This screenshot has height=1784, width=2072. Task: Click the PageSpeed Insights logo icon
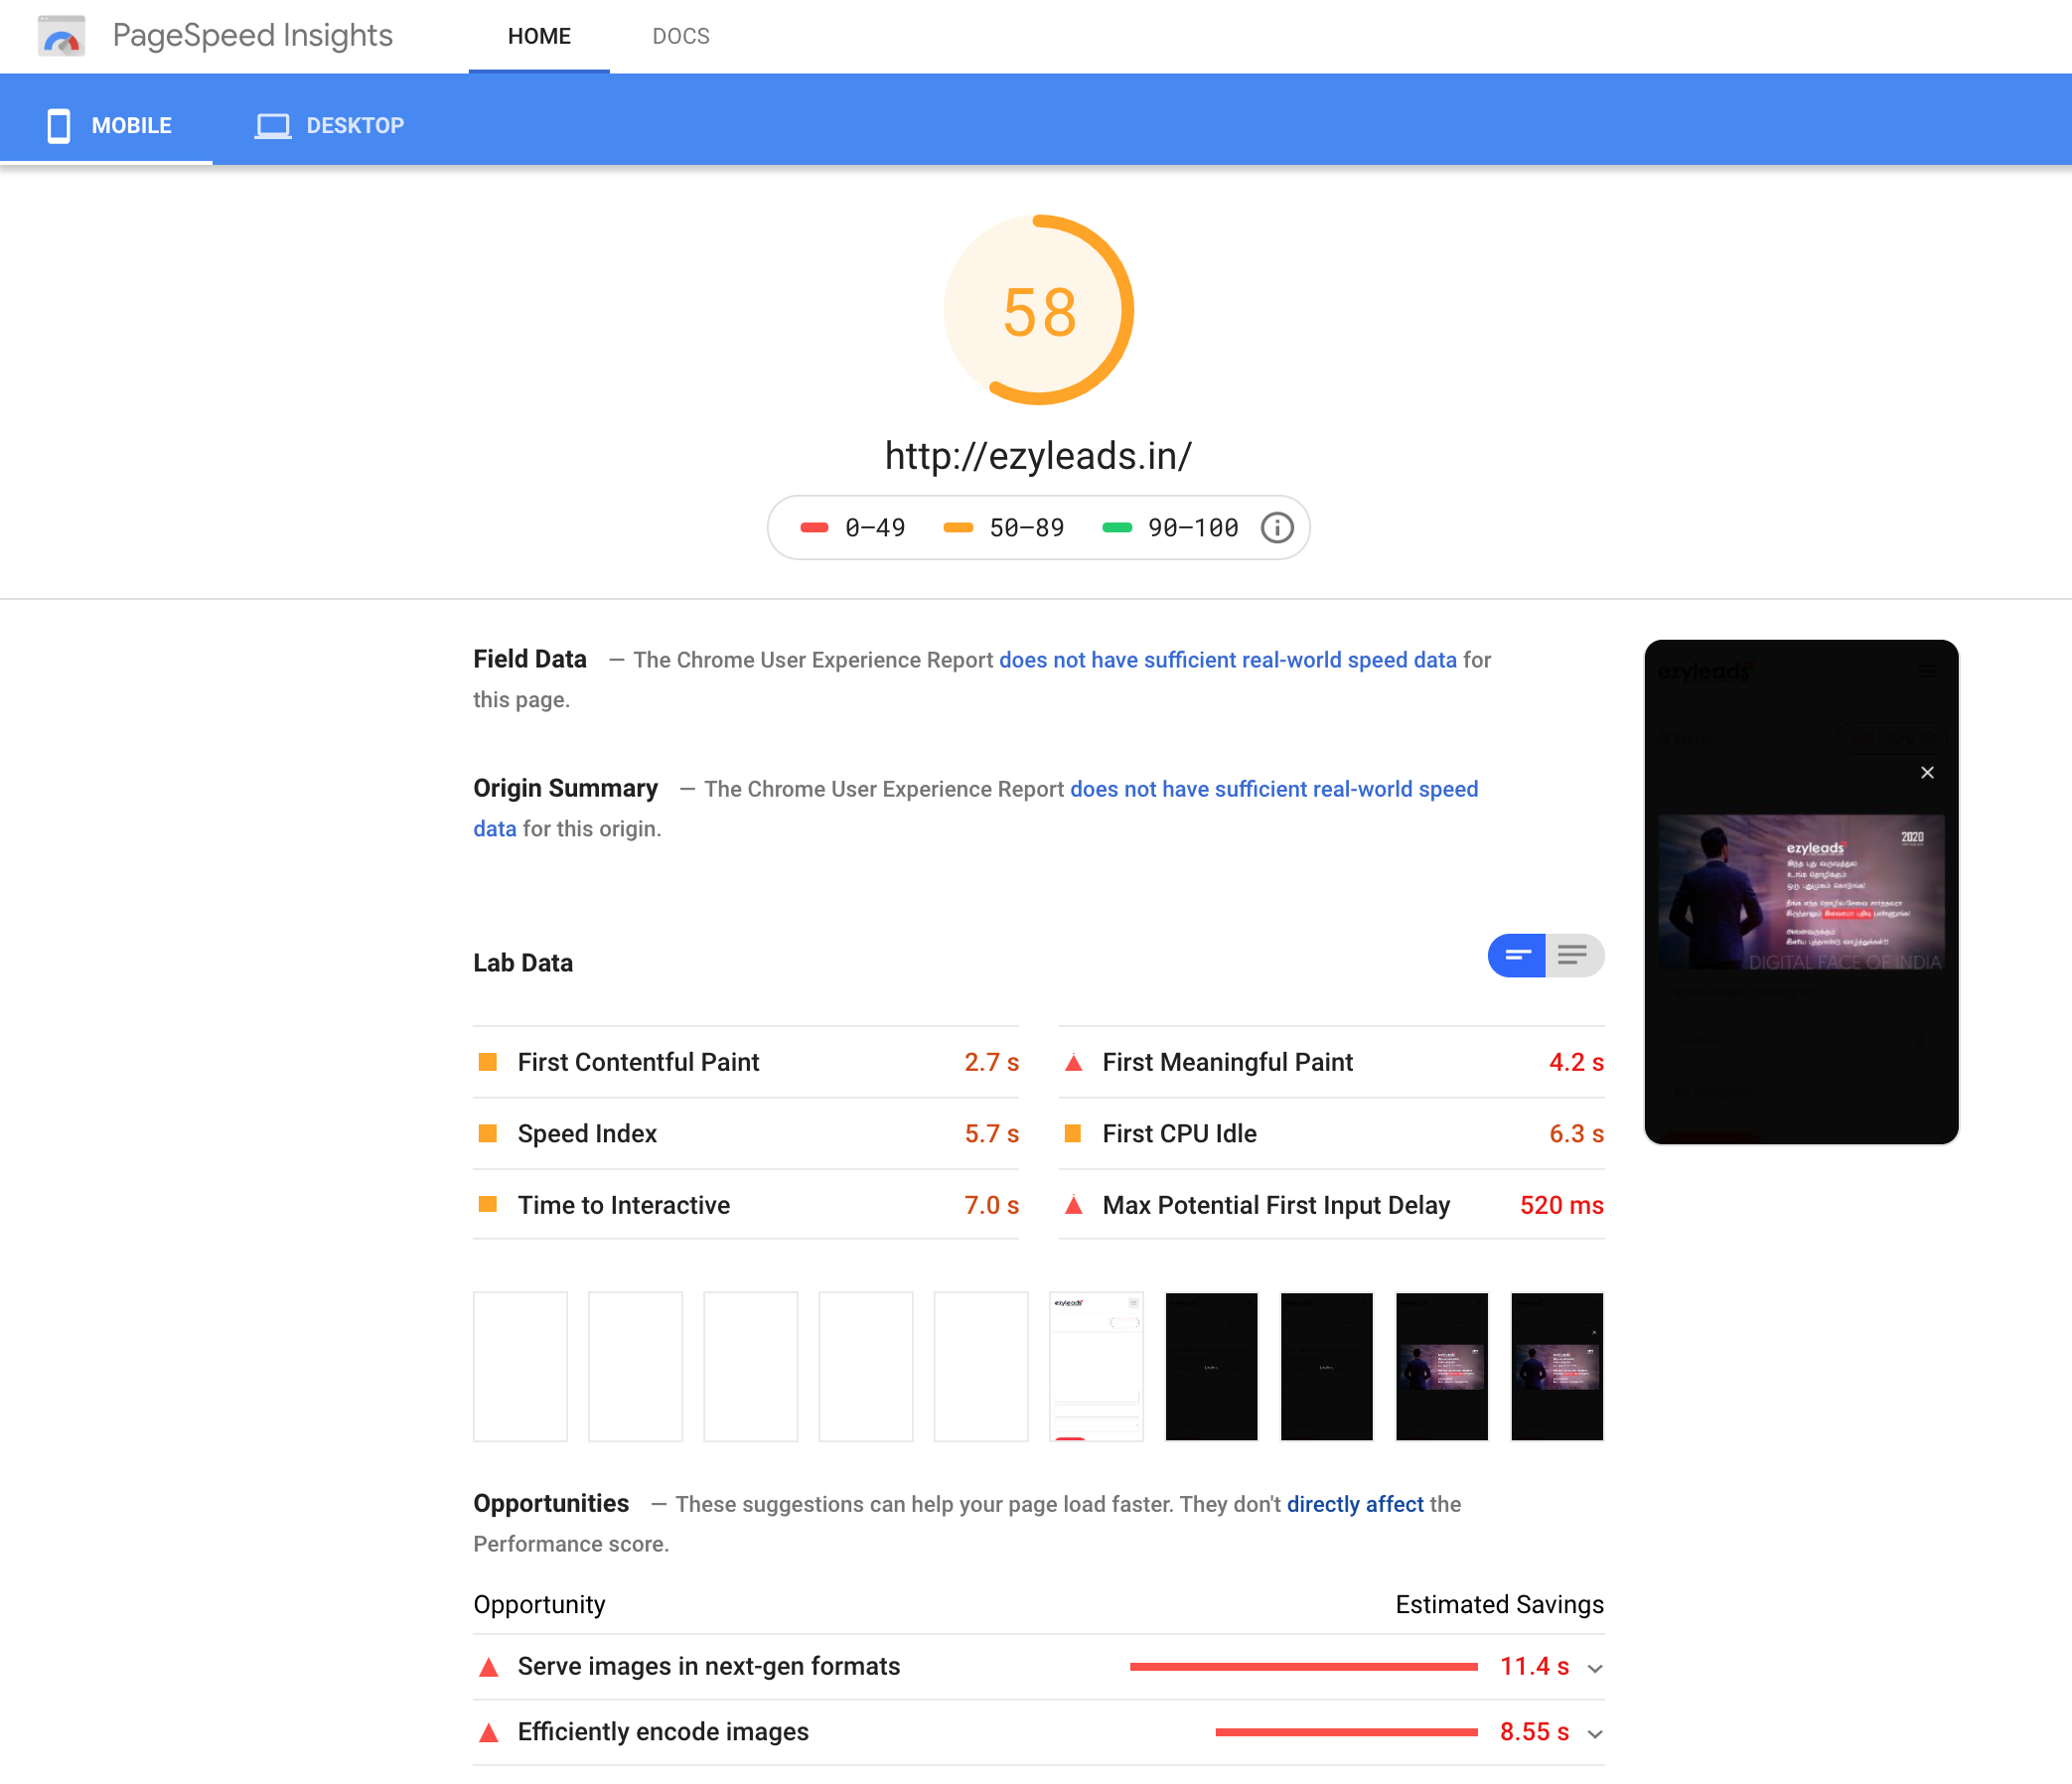62,36
